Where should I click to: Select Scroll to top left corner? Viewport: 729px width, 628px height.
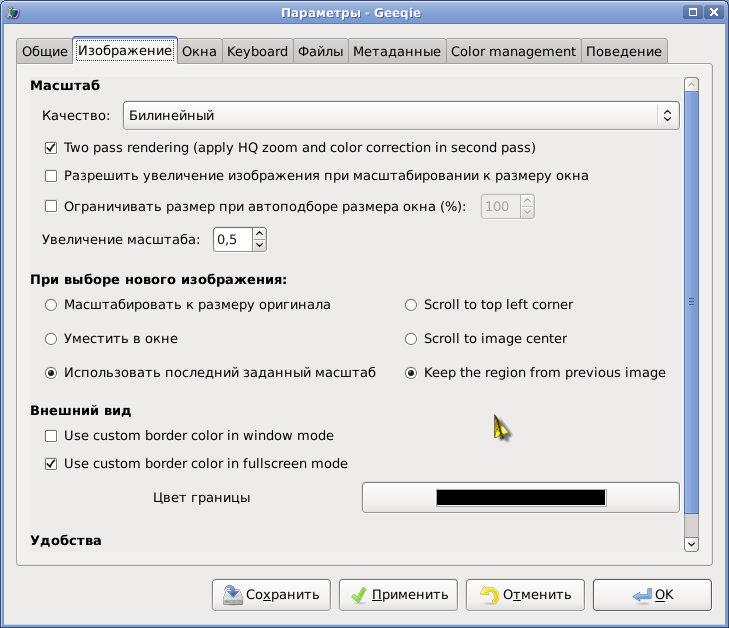click(411, 305)
